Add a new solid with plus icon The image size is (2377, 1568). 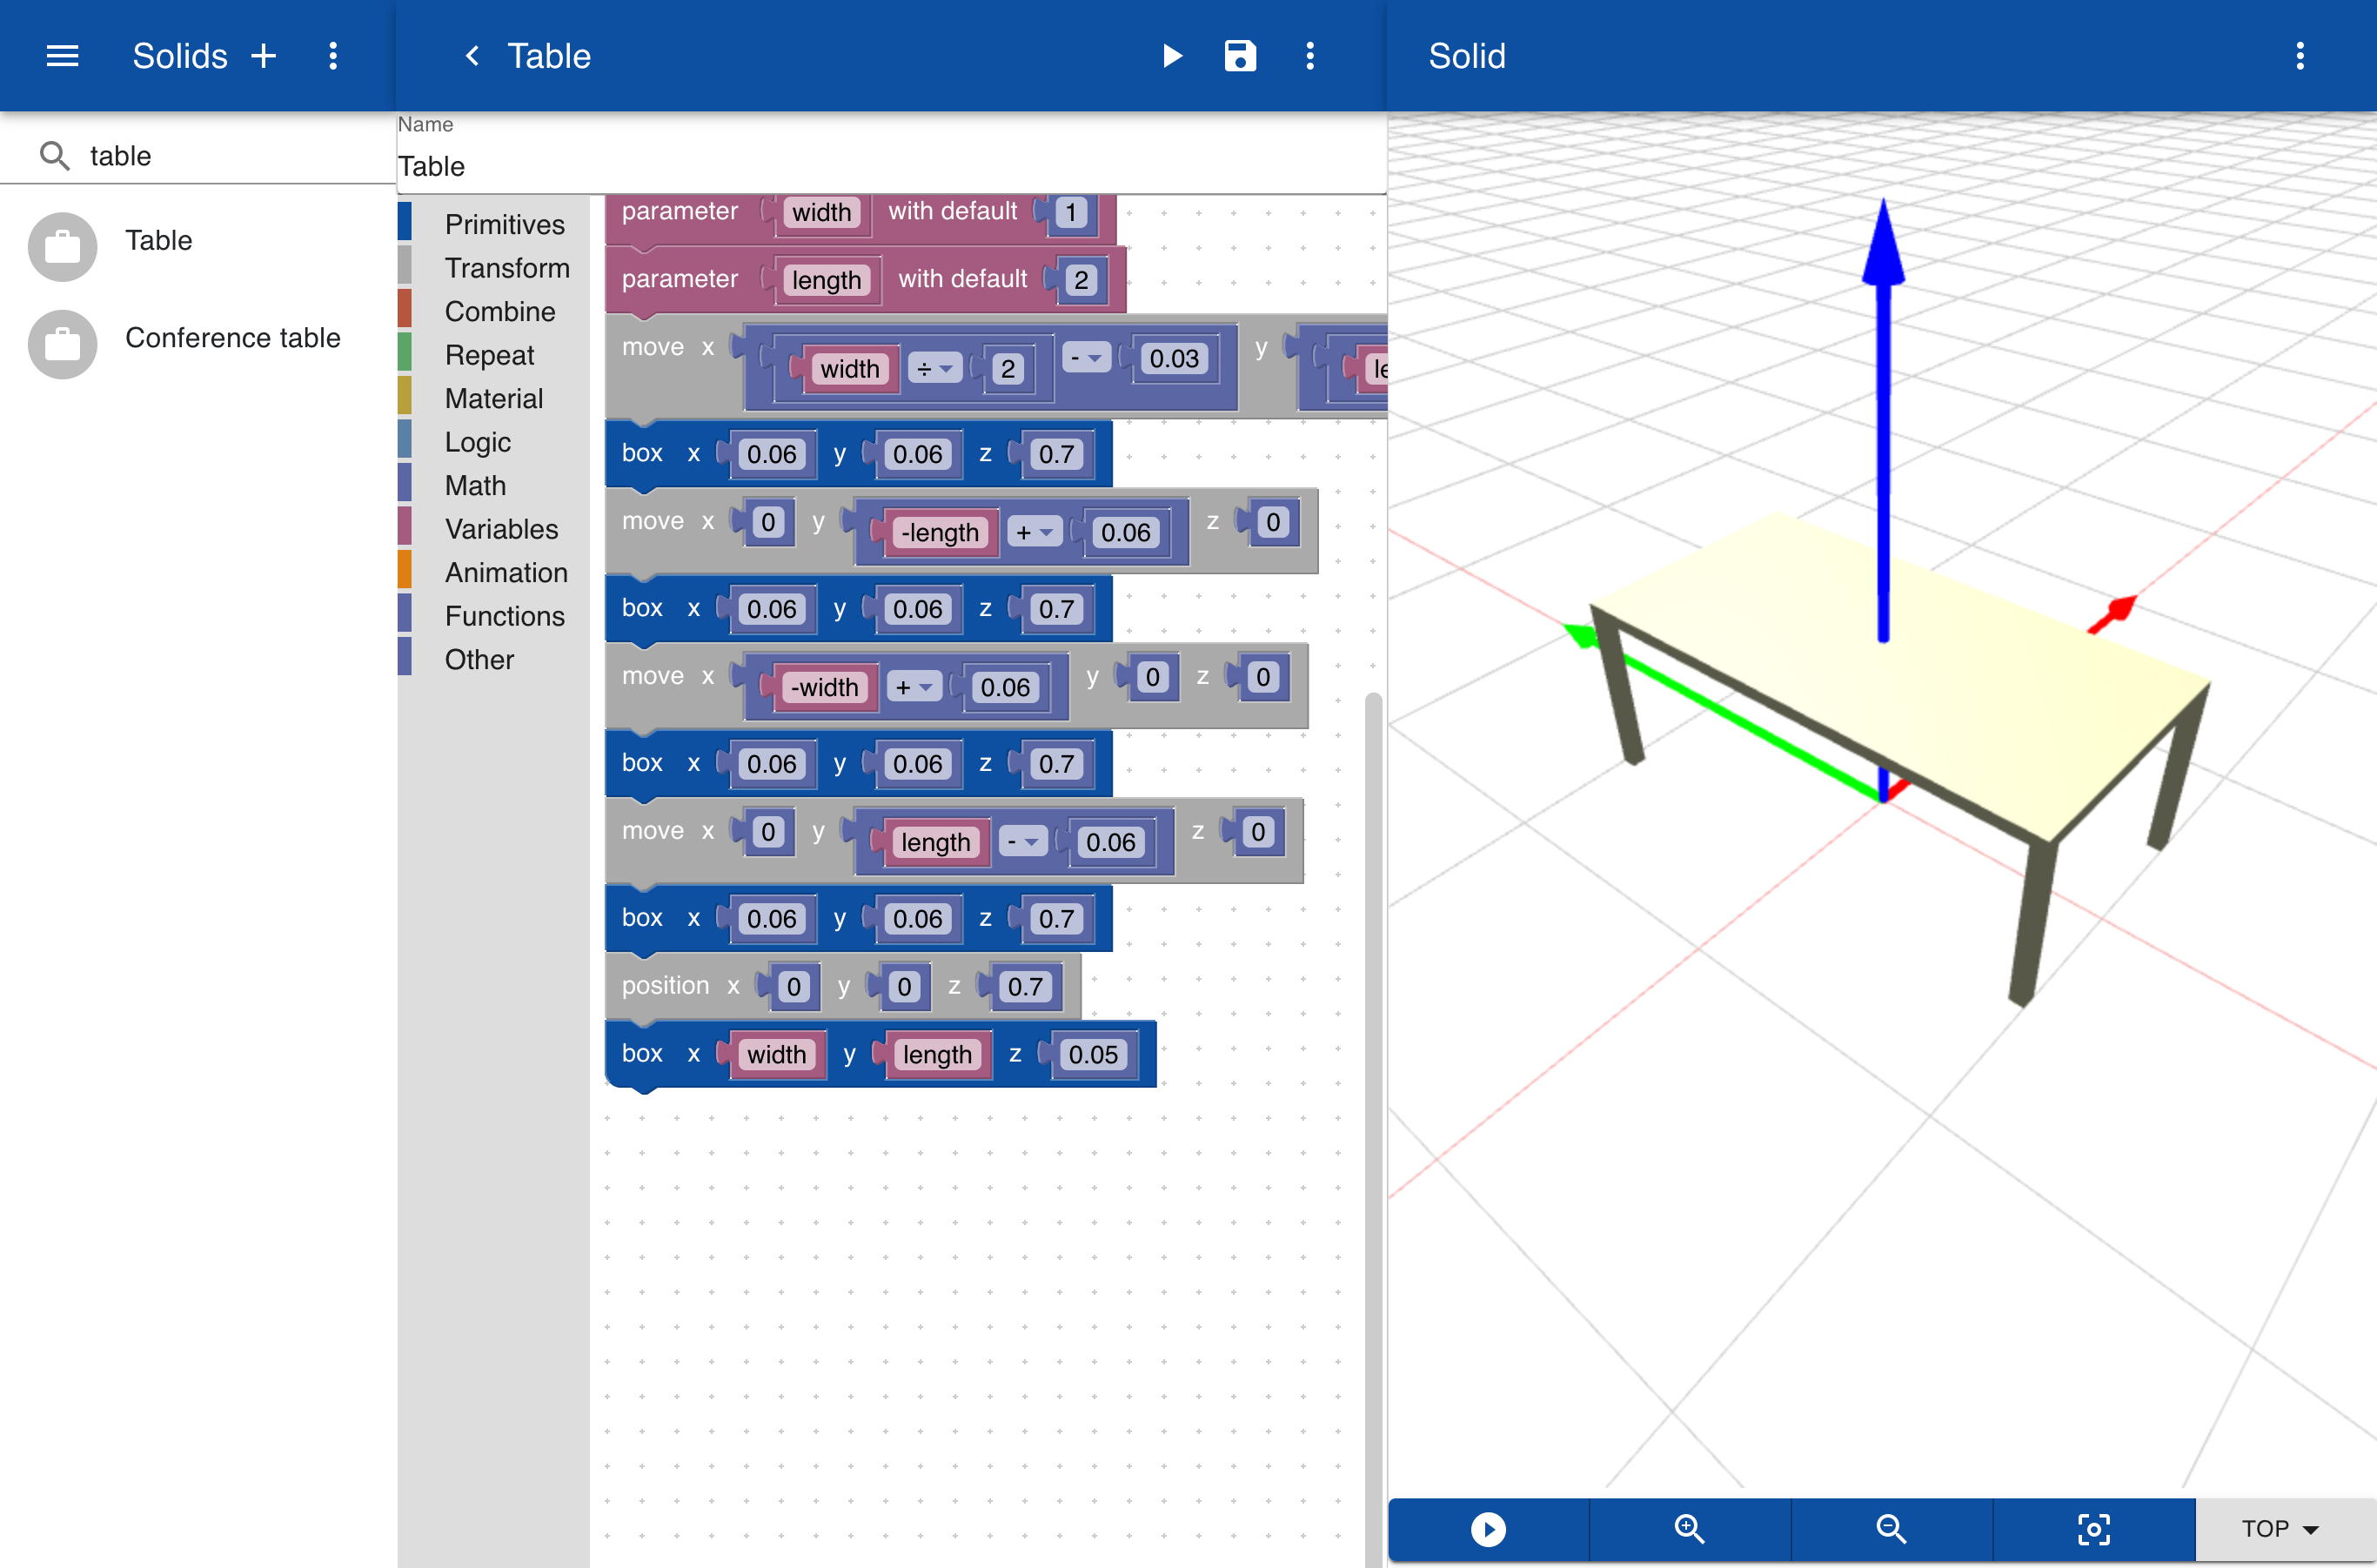click(x=264, y=56)
